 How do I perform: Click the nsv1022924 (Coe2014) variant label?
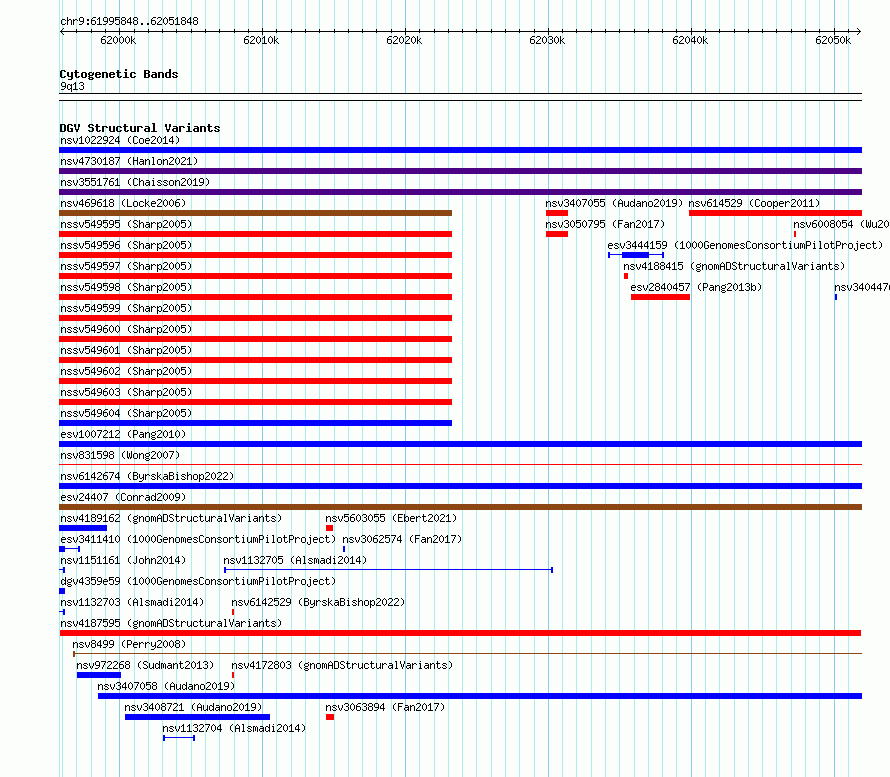(x=120, y=140)
